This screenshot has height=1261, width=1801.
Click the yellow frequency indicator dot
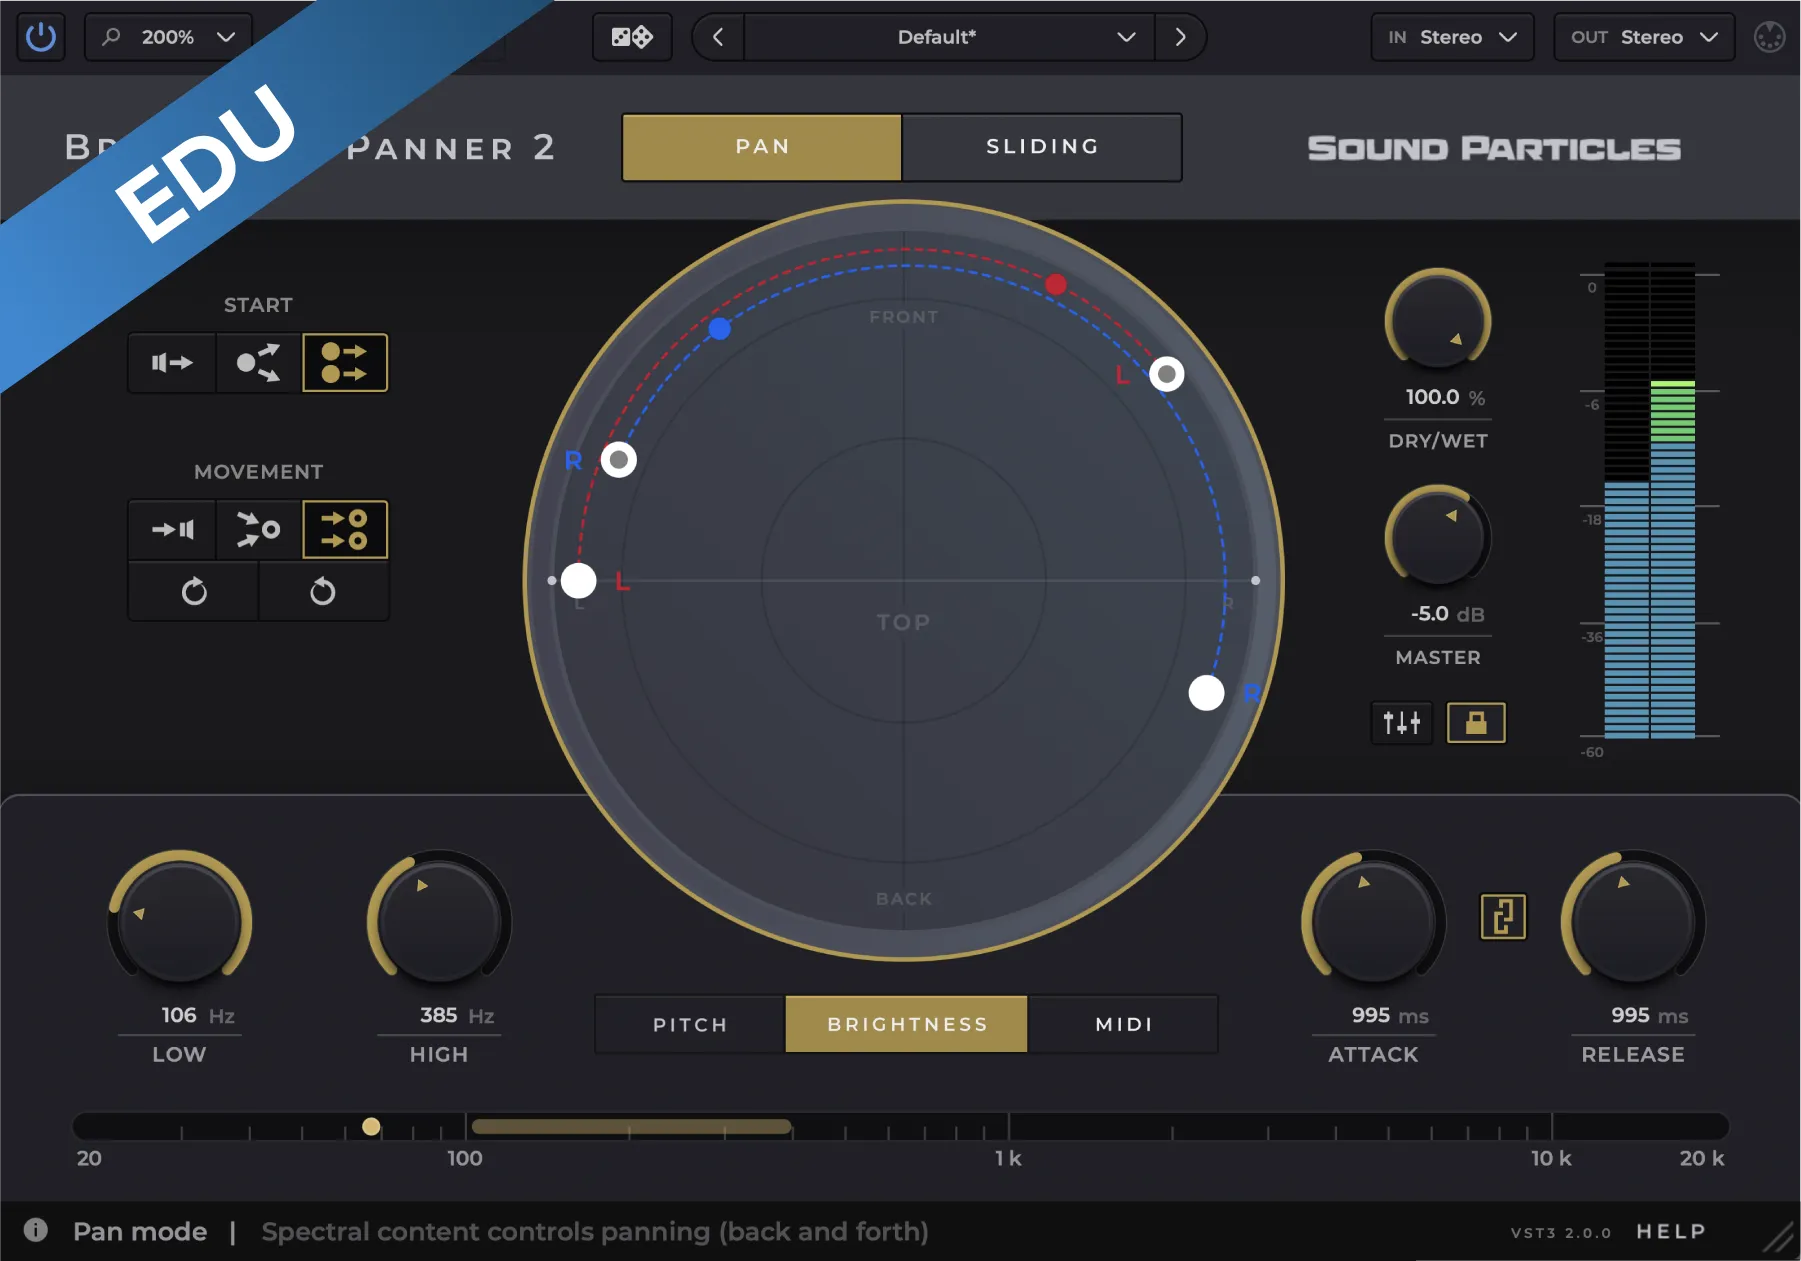coord(371,1127)
